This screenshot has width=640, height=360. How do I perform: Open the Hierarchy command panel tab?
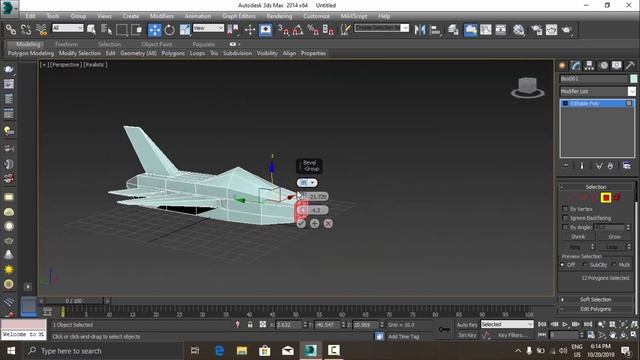click(589, 65)
